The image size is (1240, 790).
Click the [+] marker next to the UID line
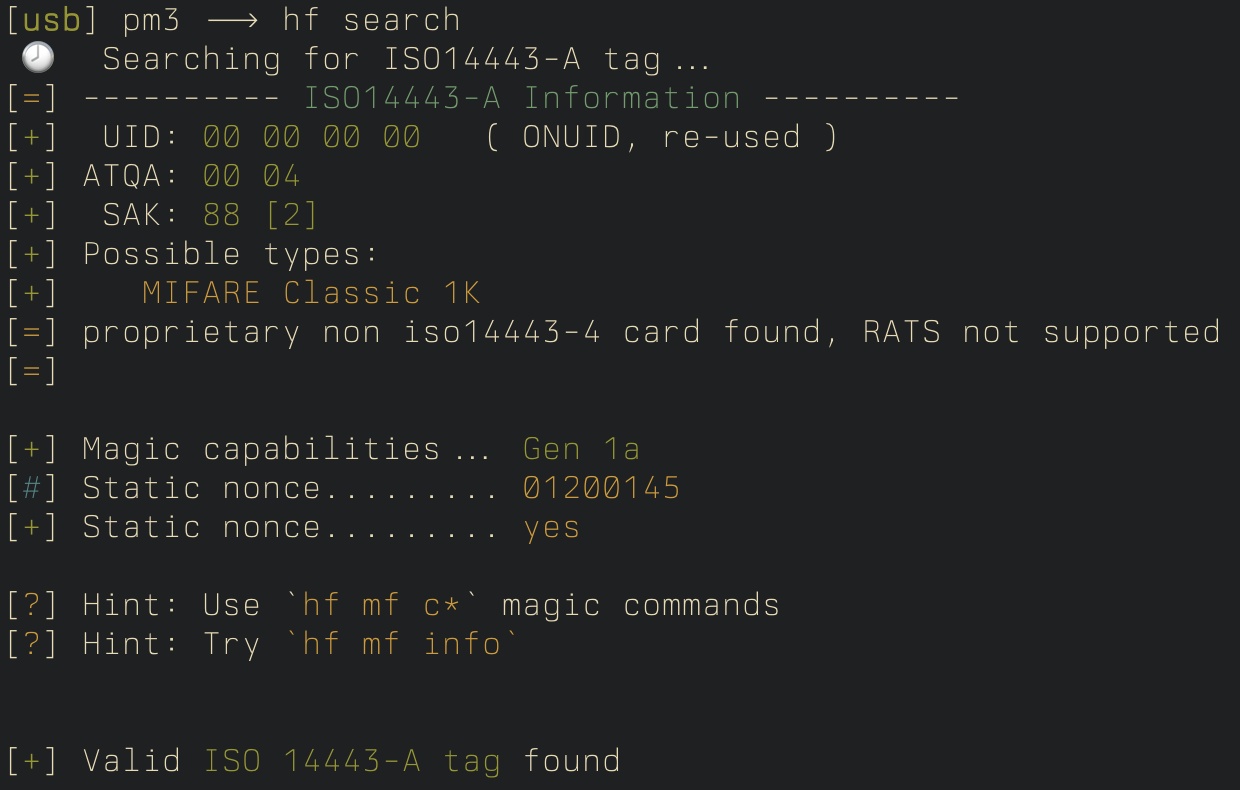click(33, 137)
